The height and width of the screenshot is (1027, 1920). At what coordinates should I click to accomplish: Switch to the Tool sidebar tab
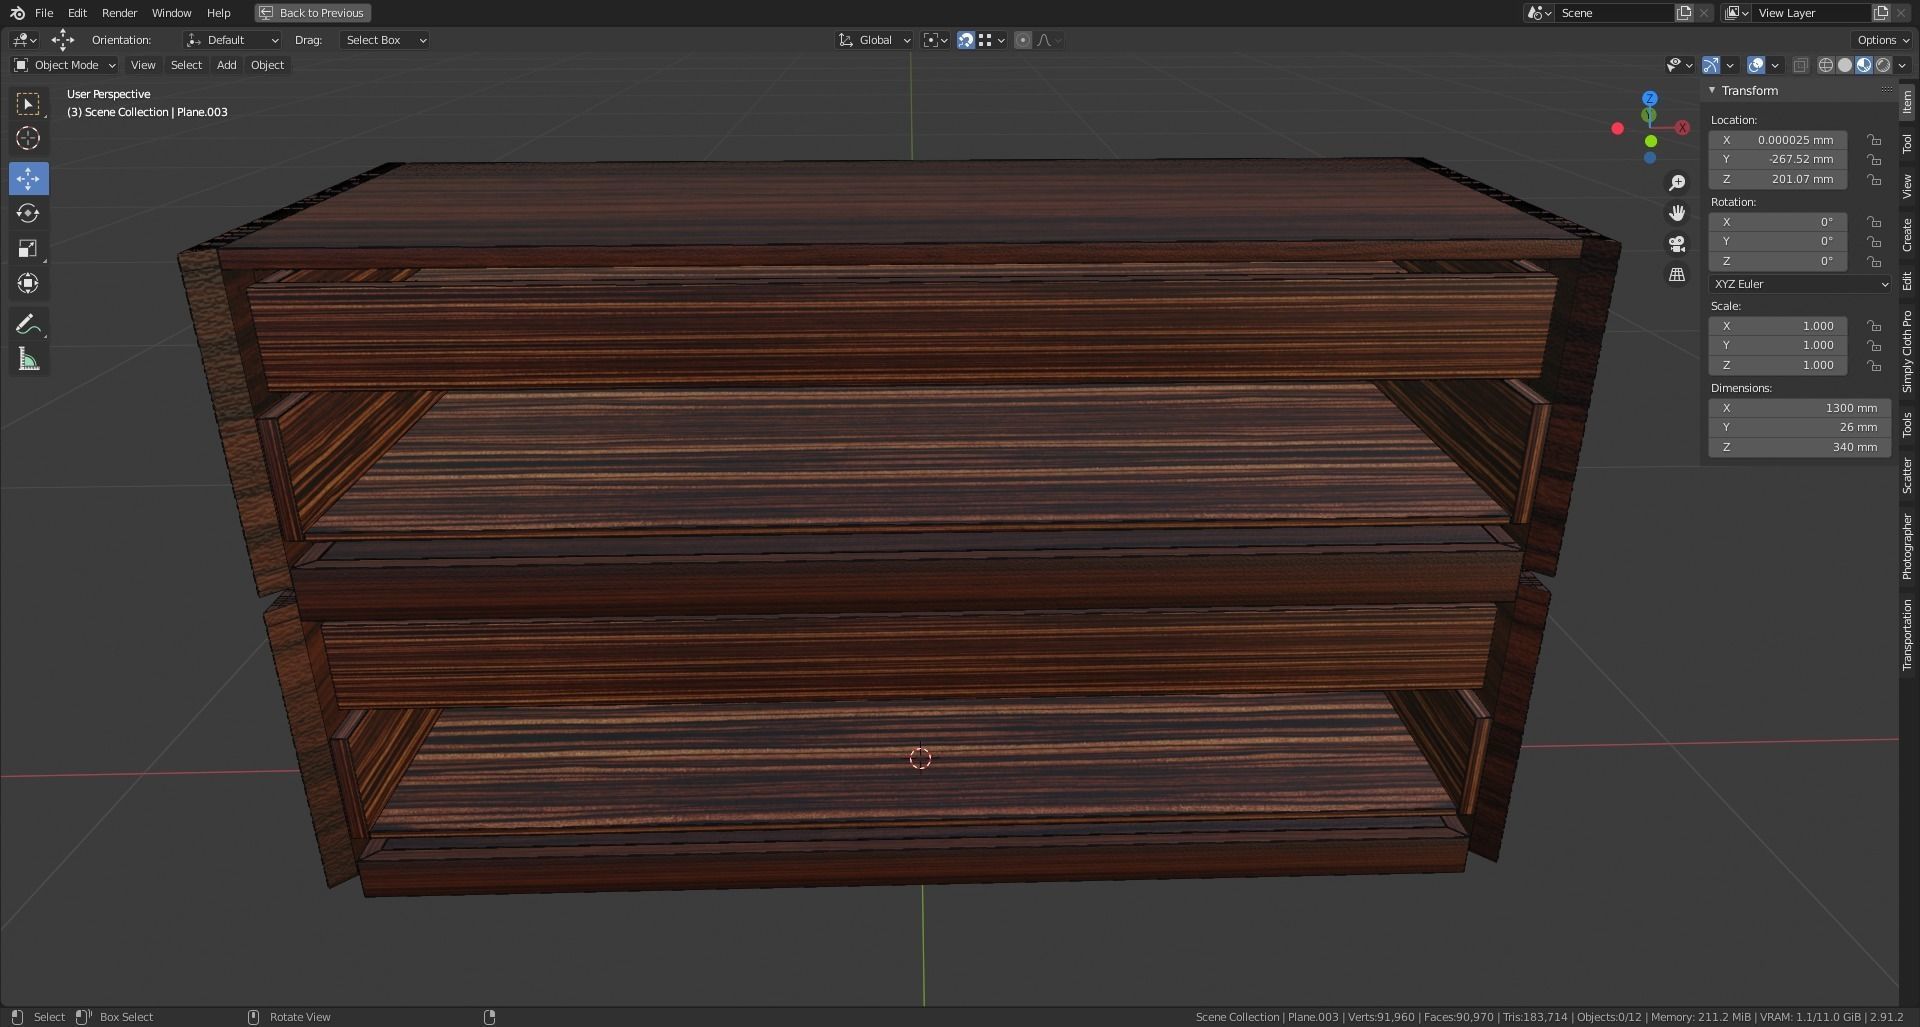(x=1908, y=144)
